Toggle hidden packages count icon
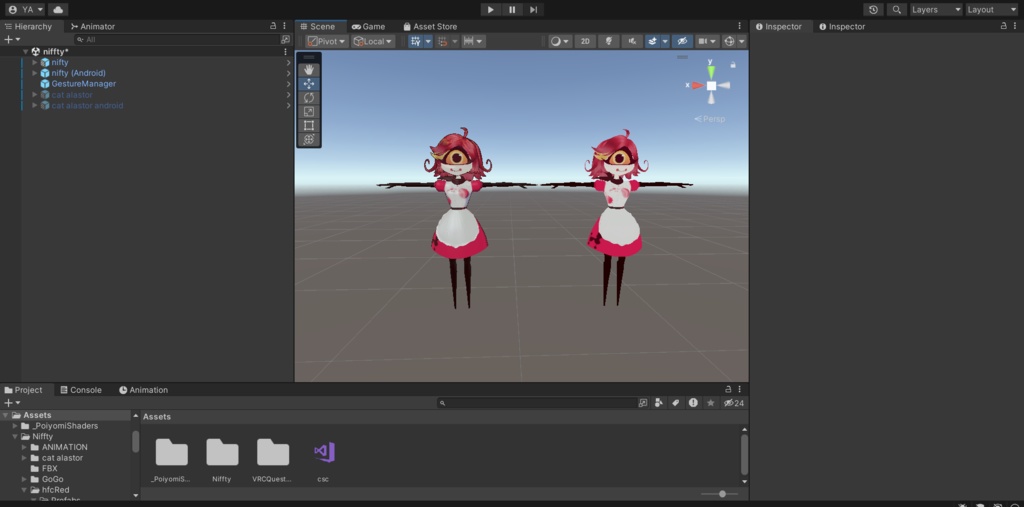Screen dimensions: 1024x507 (733, 403)
